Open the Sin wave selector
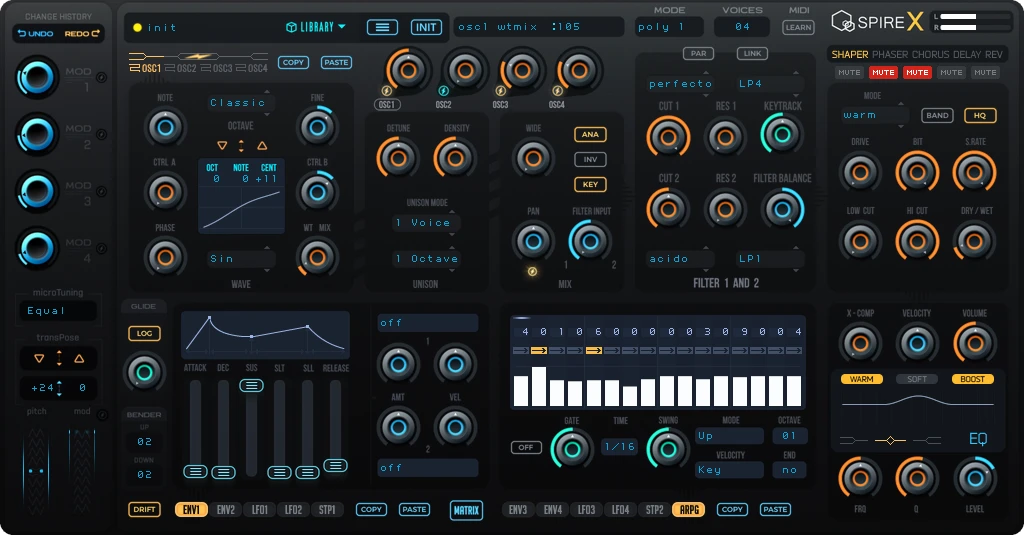 pyautogui.click(x=240, y=259)
